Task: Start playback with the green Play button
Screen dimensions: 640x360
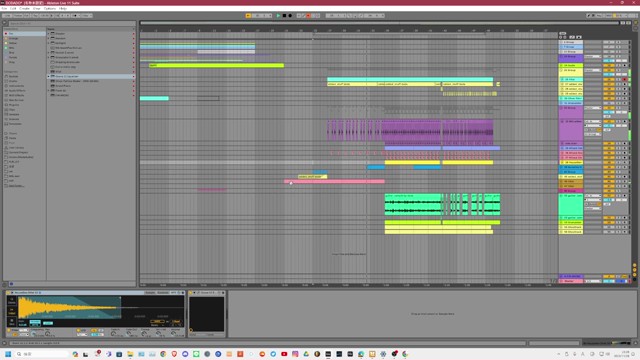Action: click(278, 16)
